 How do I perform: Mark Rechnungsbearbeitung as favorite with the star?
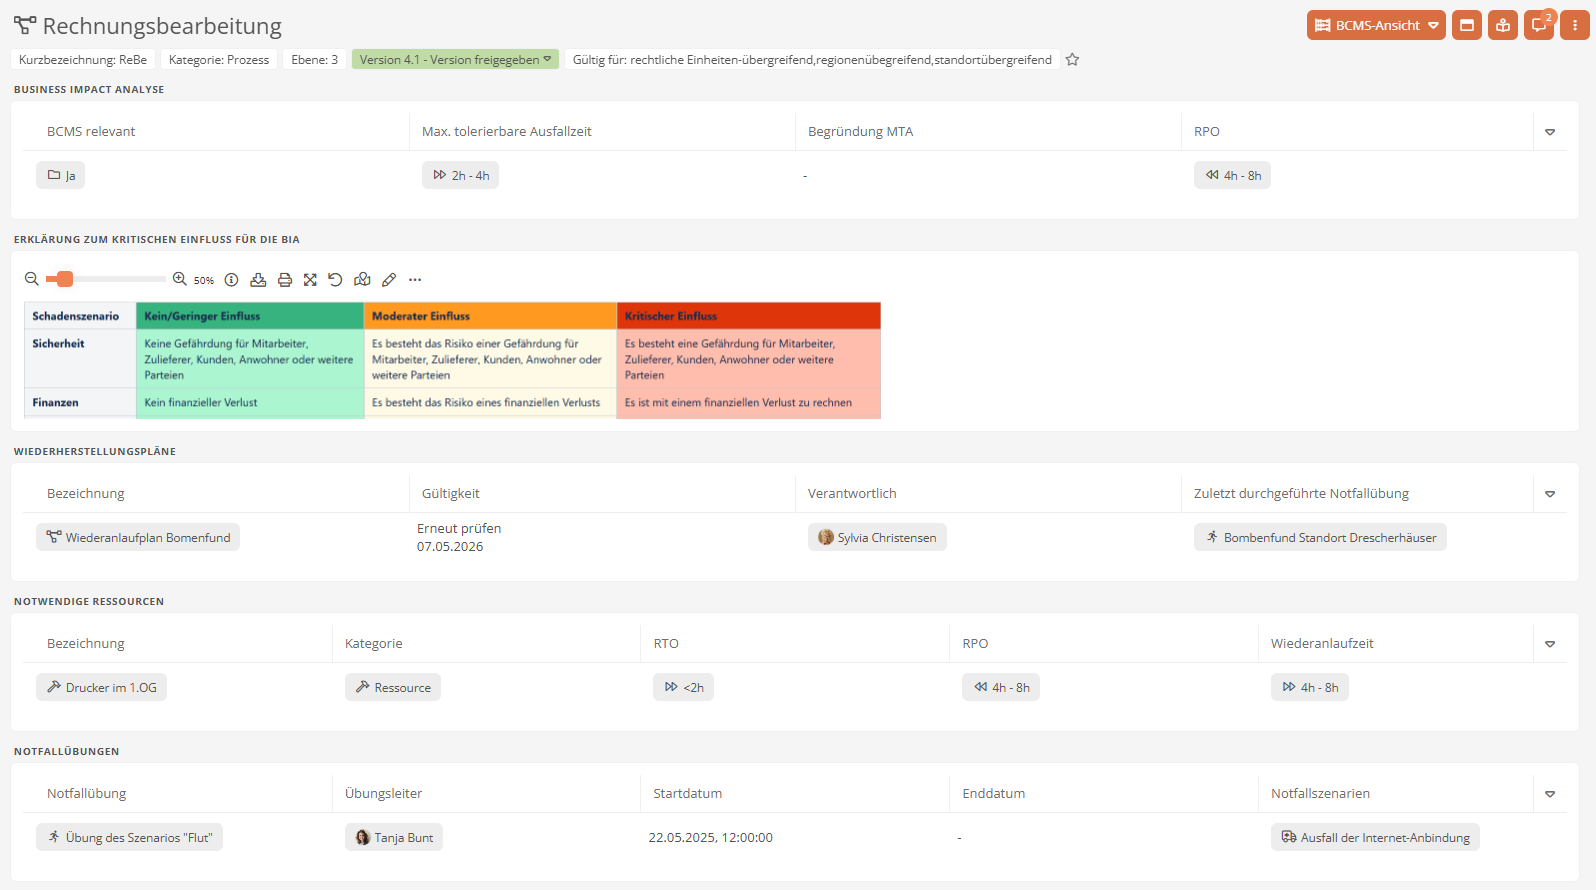point(1072,60)
